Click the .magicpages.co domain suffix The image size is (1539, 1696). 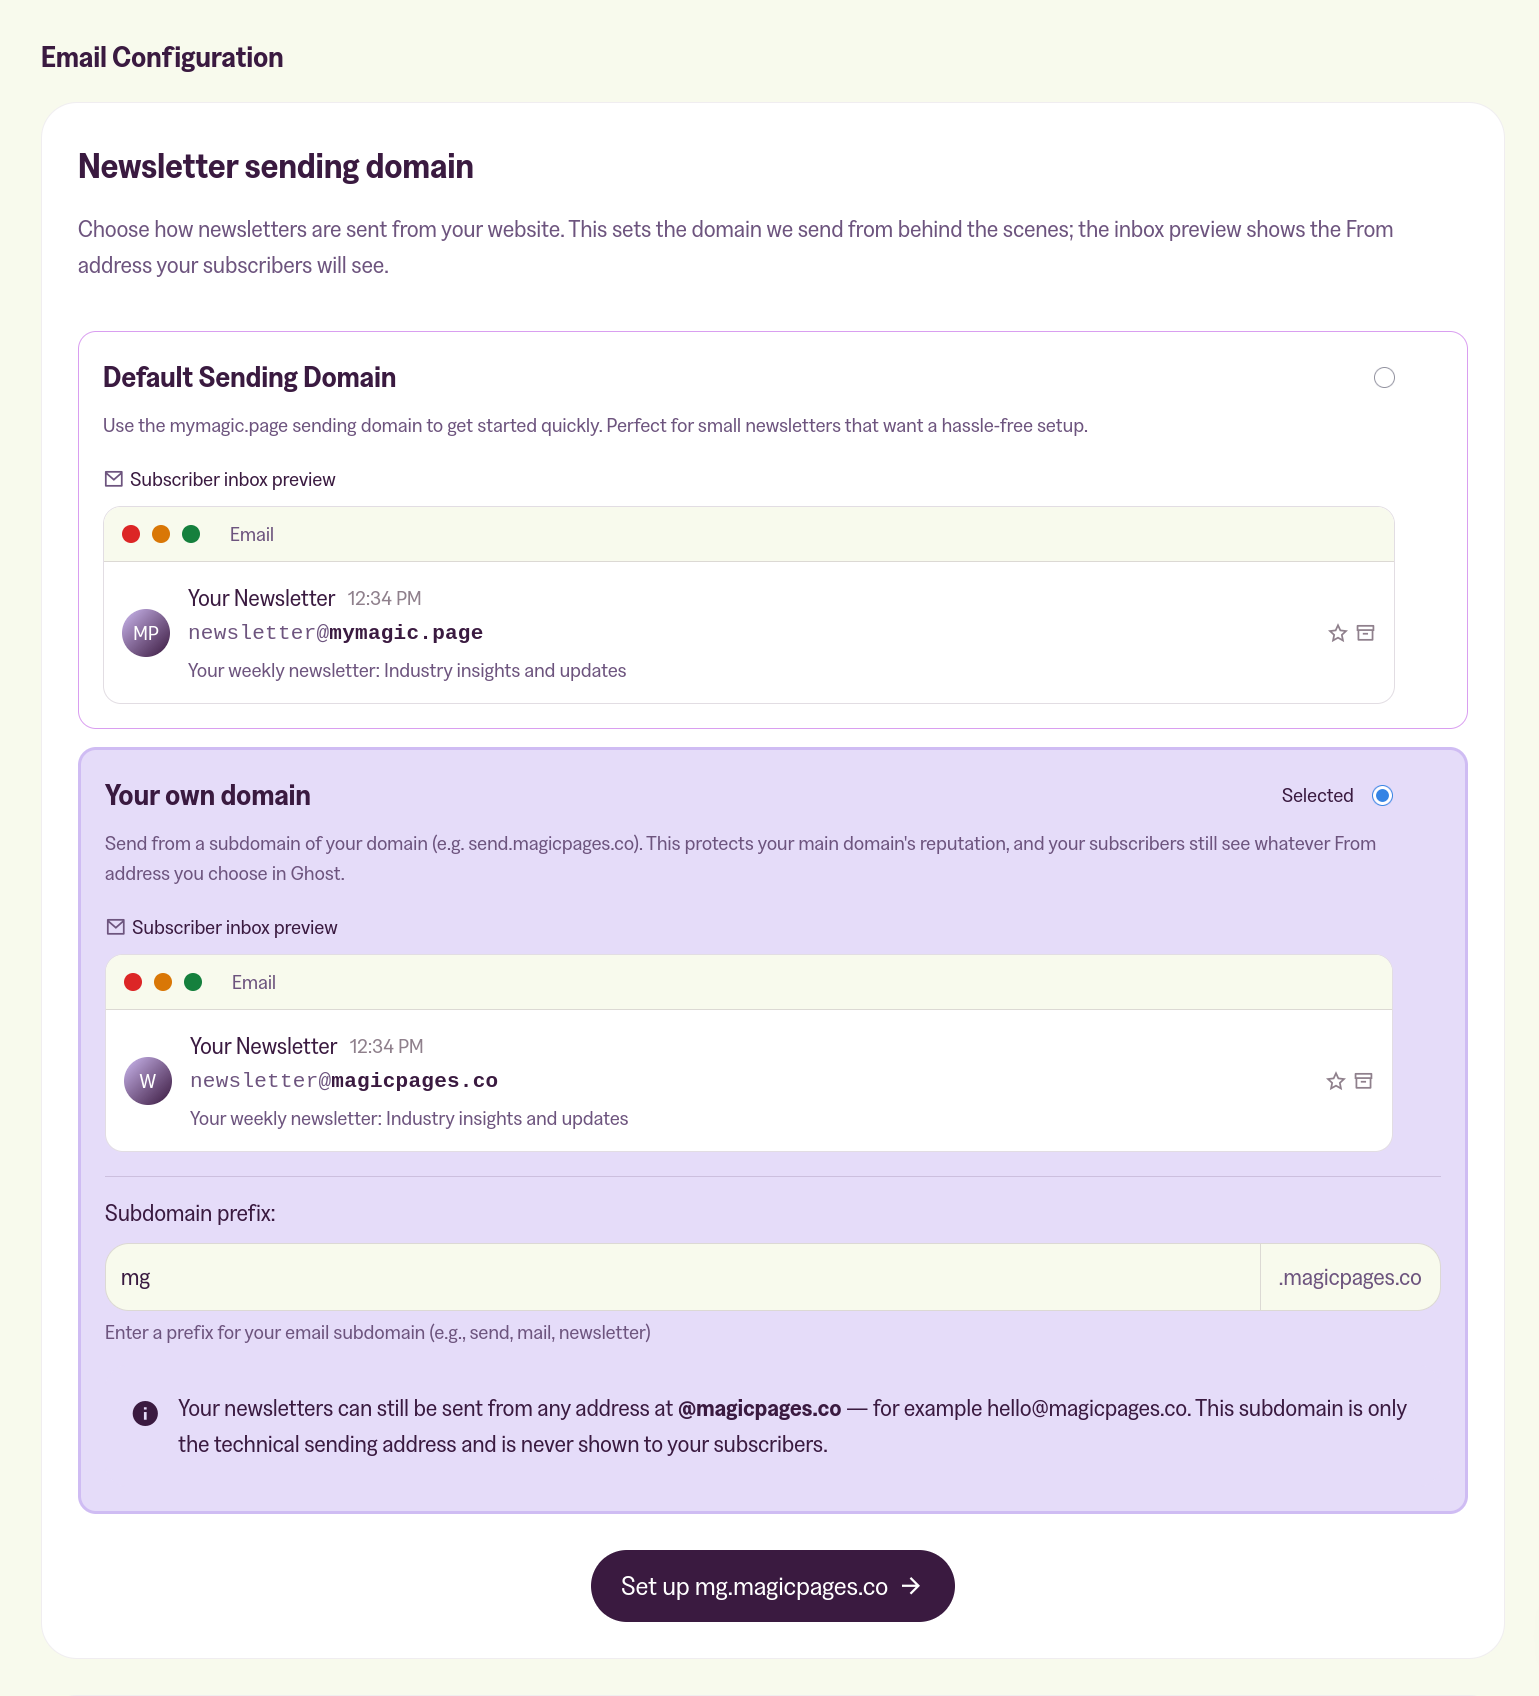tap(1350, 1277)
